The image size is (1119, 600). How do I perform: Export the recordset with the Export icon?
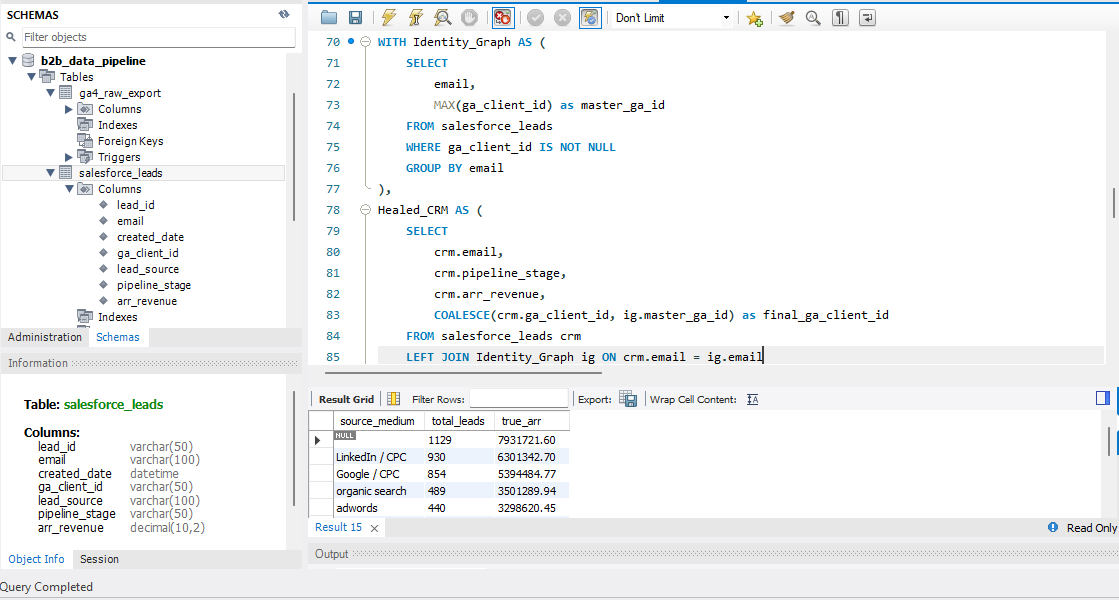tap(628, 400)
